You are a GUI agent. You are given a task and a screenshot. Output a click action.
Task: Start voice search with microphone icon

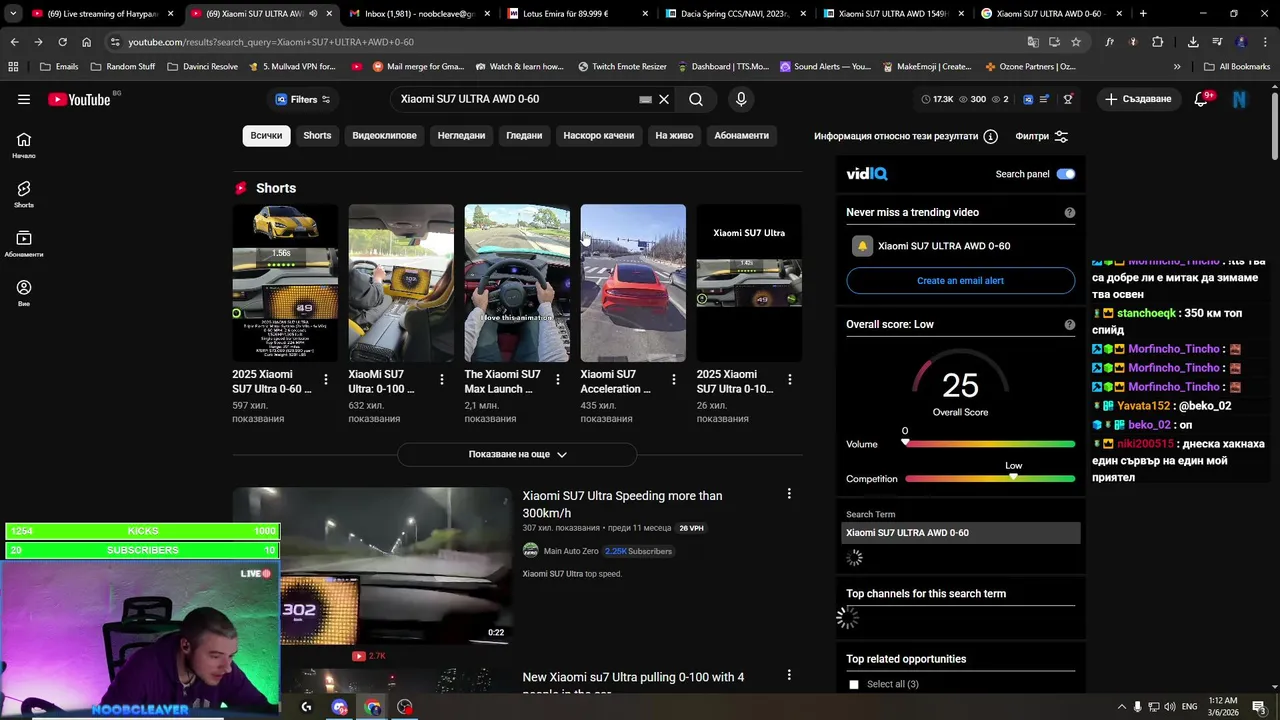(741, 99)
